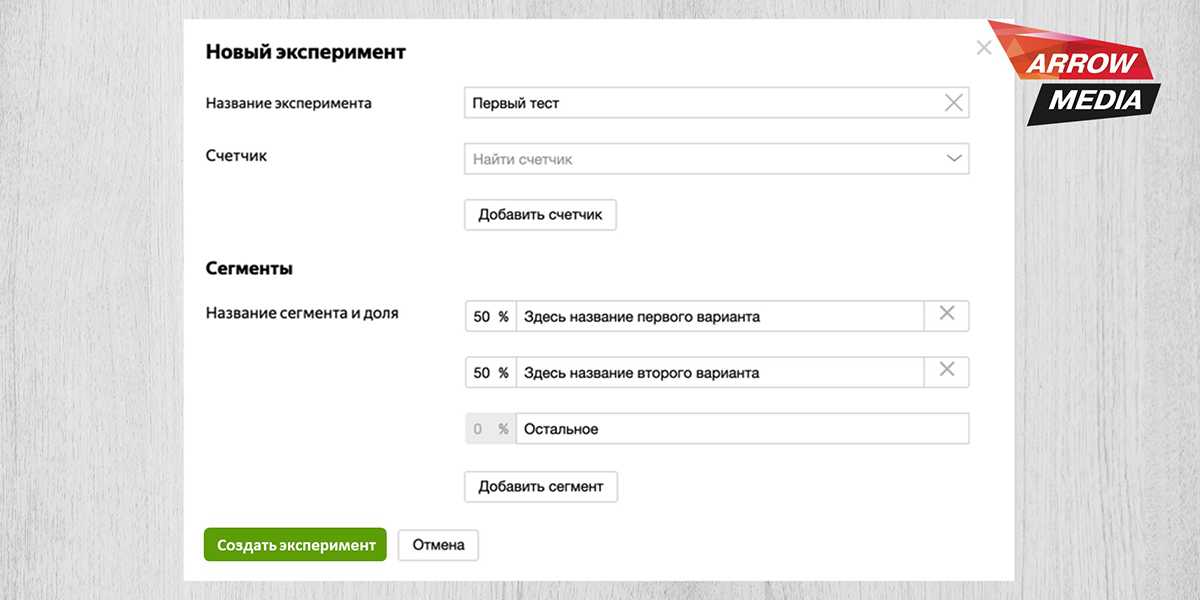Remove the first variant segment

pyautogui.click(x=947, y=315)
